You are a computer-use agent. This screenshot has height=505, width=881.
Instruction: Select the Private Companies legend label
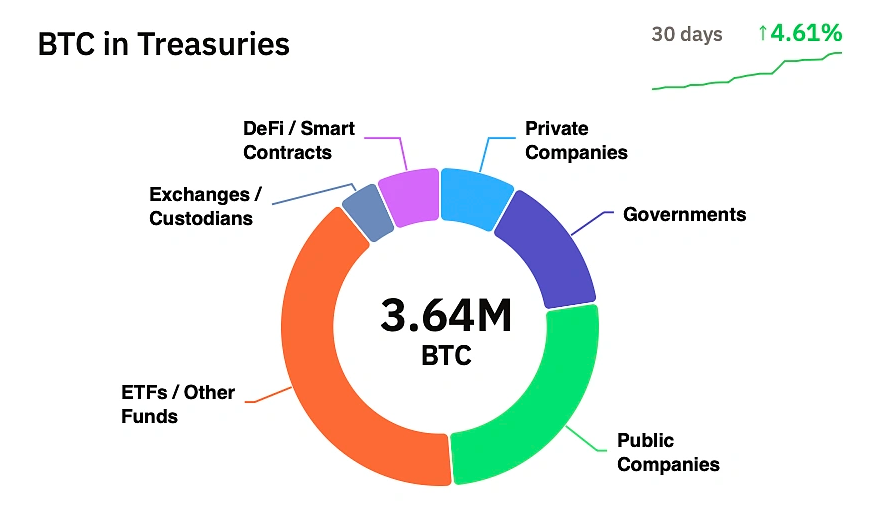[576, 140]
